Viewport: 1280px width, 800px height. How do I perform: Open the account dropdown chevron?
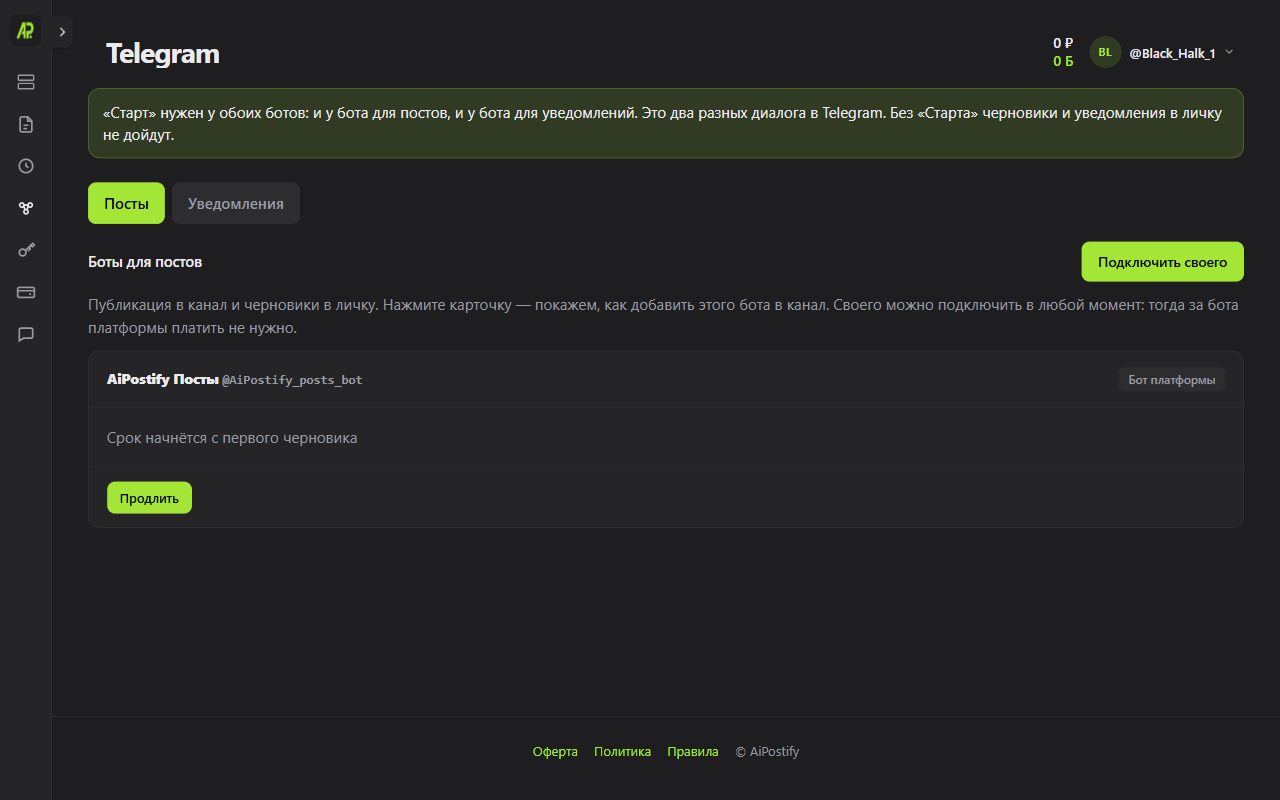(1229, 52)
